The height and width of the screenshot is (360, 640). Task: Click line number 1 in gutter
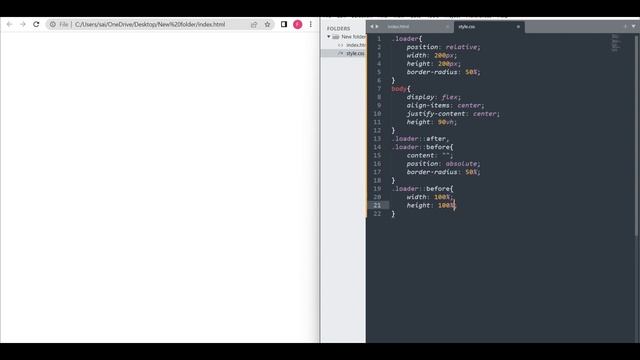pyautogui.click(x=379, y=39)
